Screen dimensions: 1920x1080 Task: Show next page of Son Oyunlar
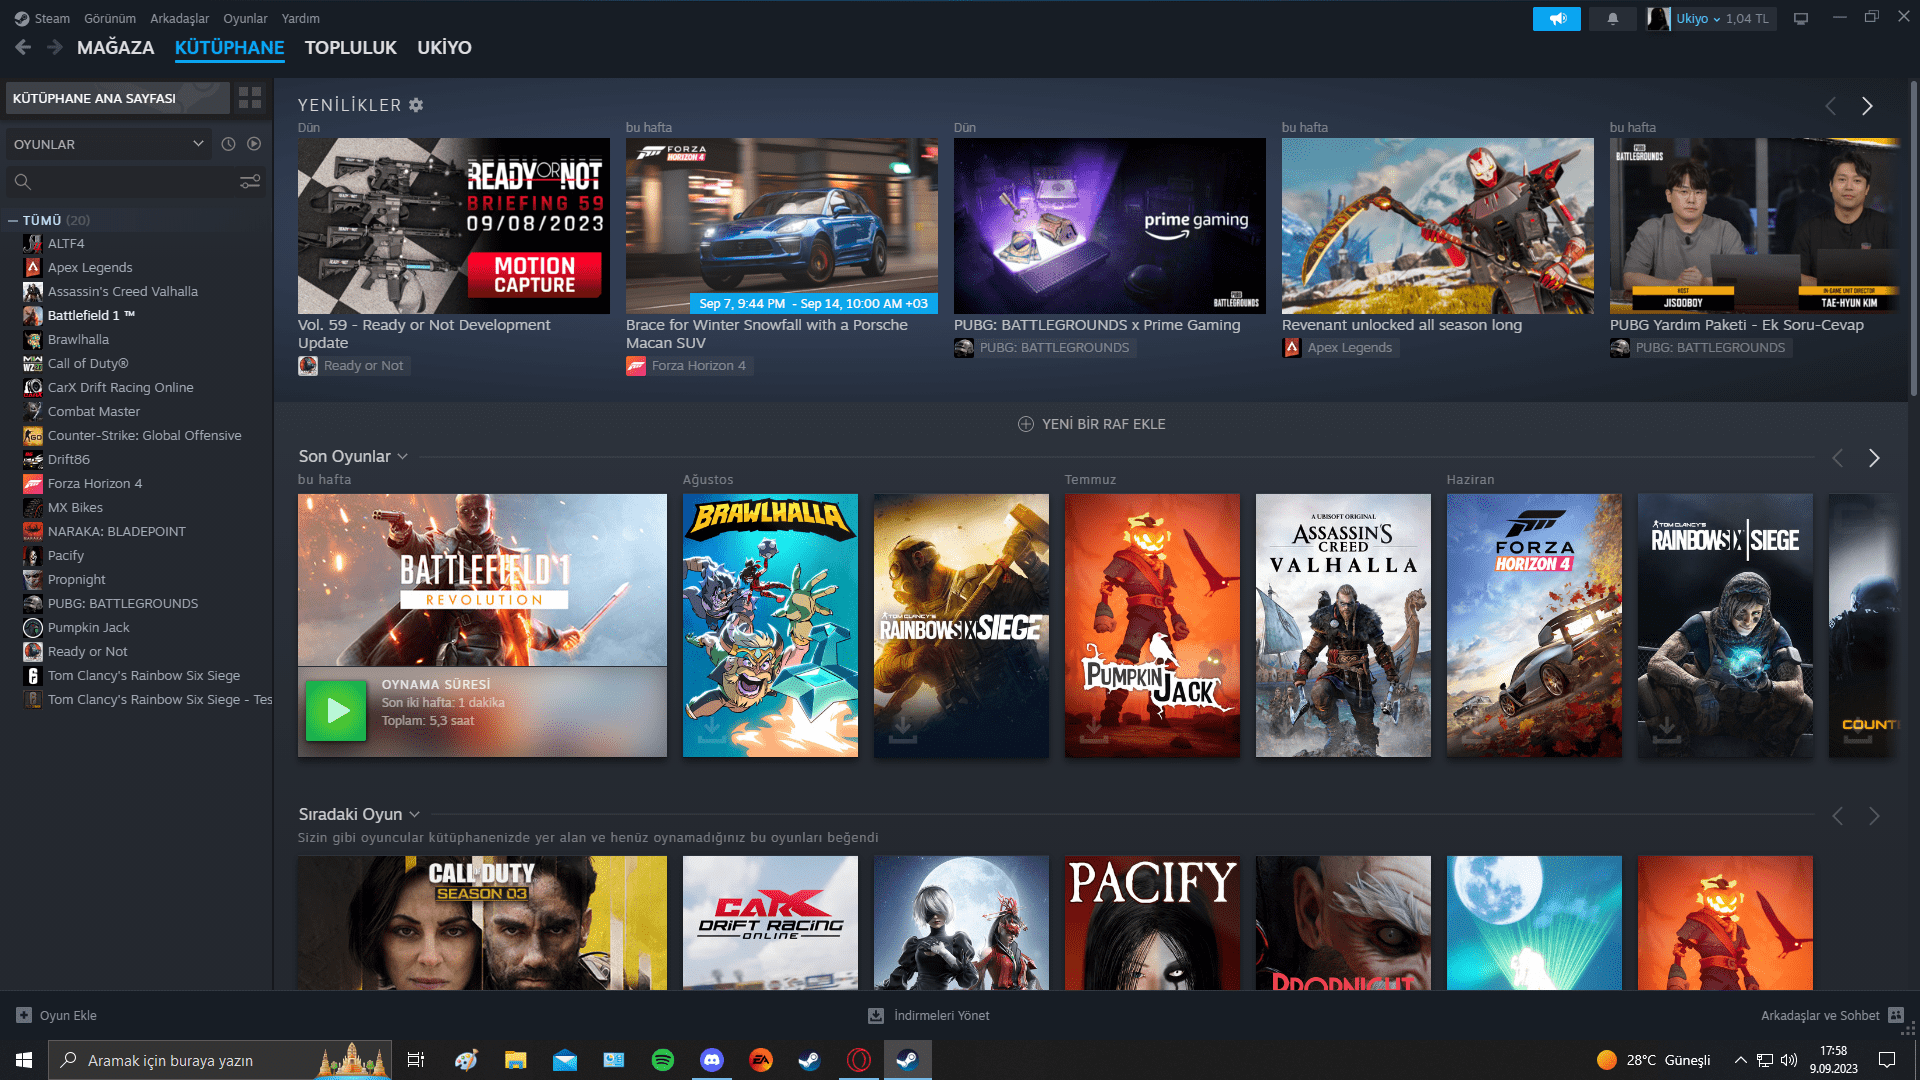click(1874, 458)
